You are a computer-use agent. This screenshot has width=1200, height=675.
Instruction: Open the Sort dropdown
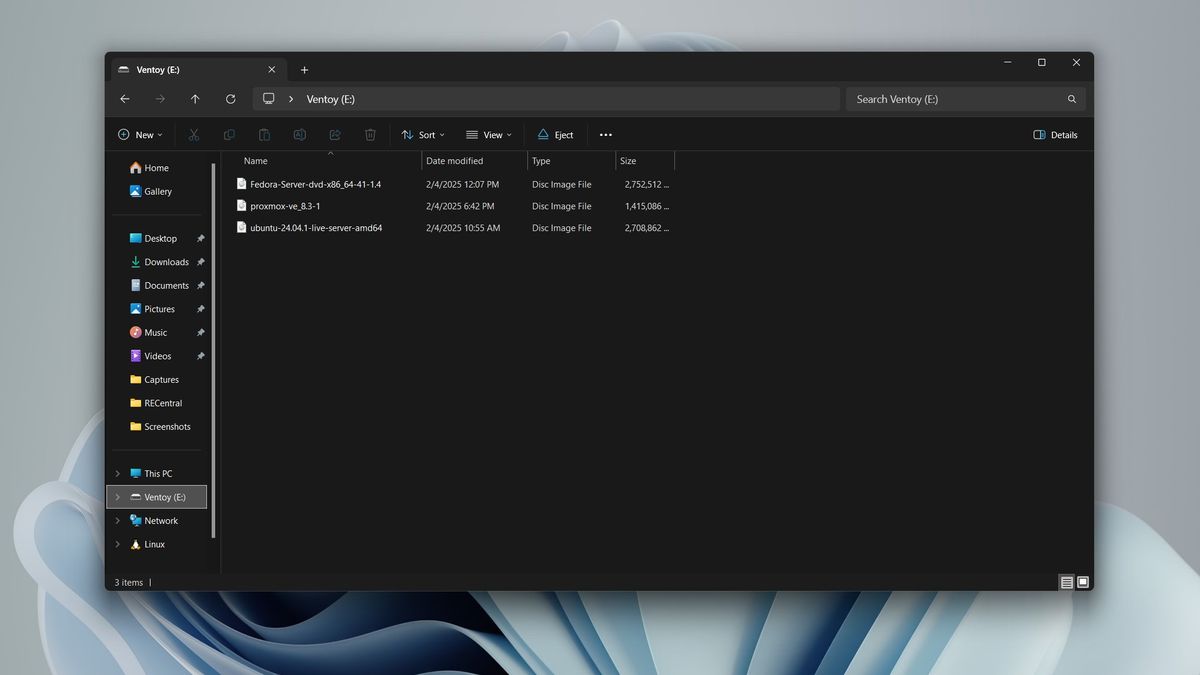[x=421, y=134]
